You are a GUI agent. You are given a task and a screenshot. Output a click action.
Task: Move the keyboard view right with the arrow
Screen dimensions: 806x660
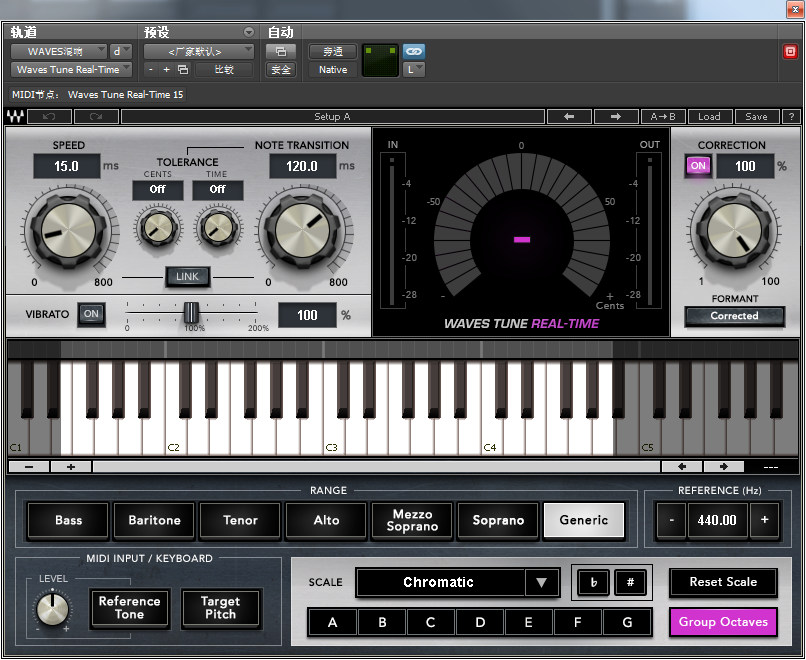724,467
